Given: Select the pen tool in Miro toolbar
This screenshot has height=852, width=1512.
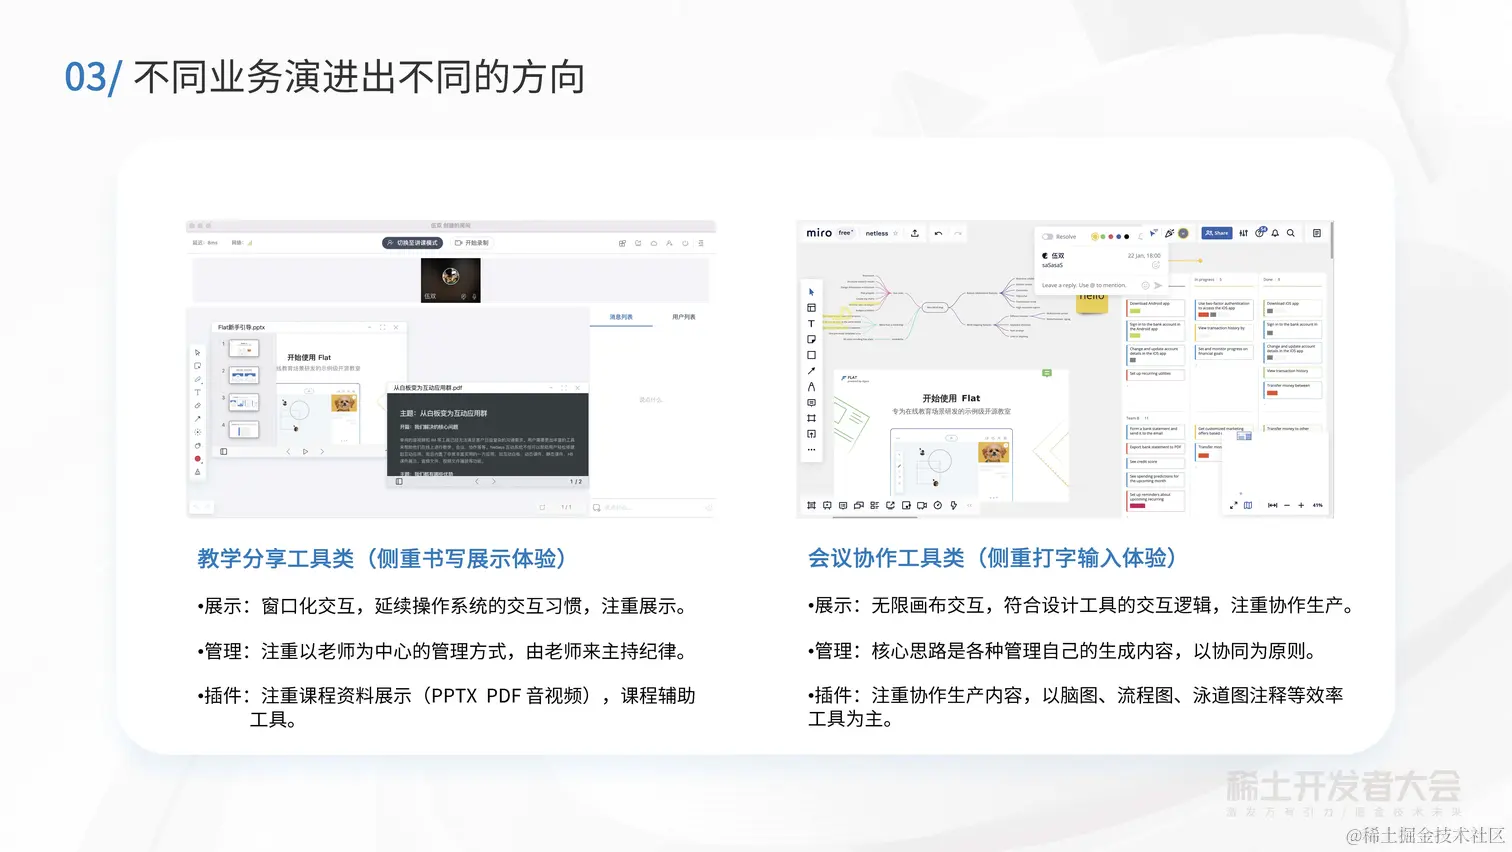Looking at the screenshot, I should pos(811,387).
